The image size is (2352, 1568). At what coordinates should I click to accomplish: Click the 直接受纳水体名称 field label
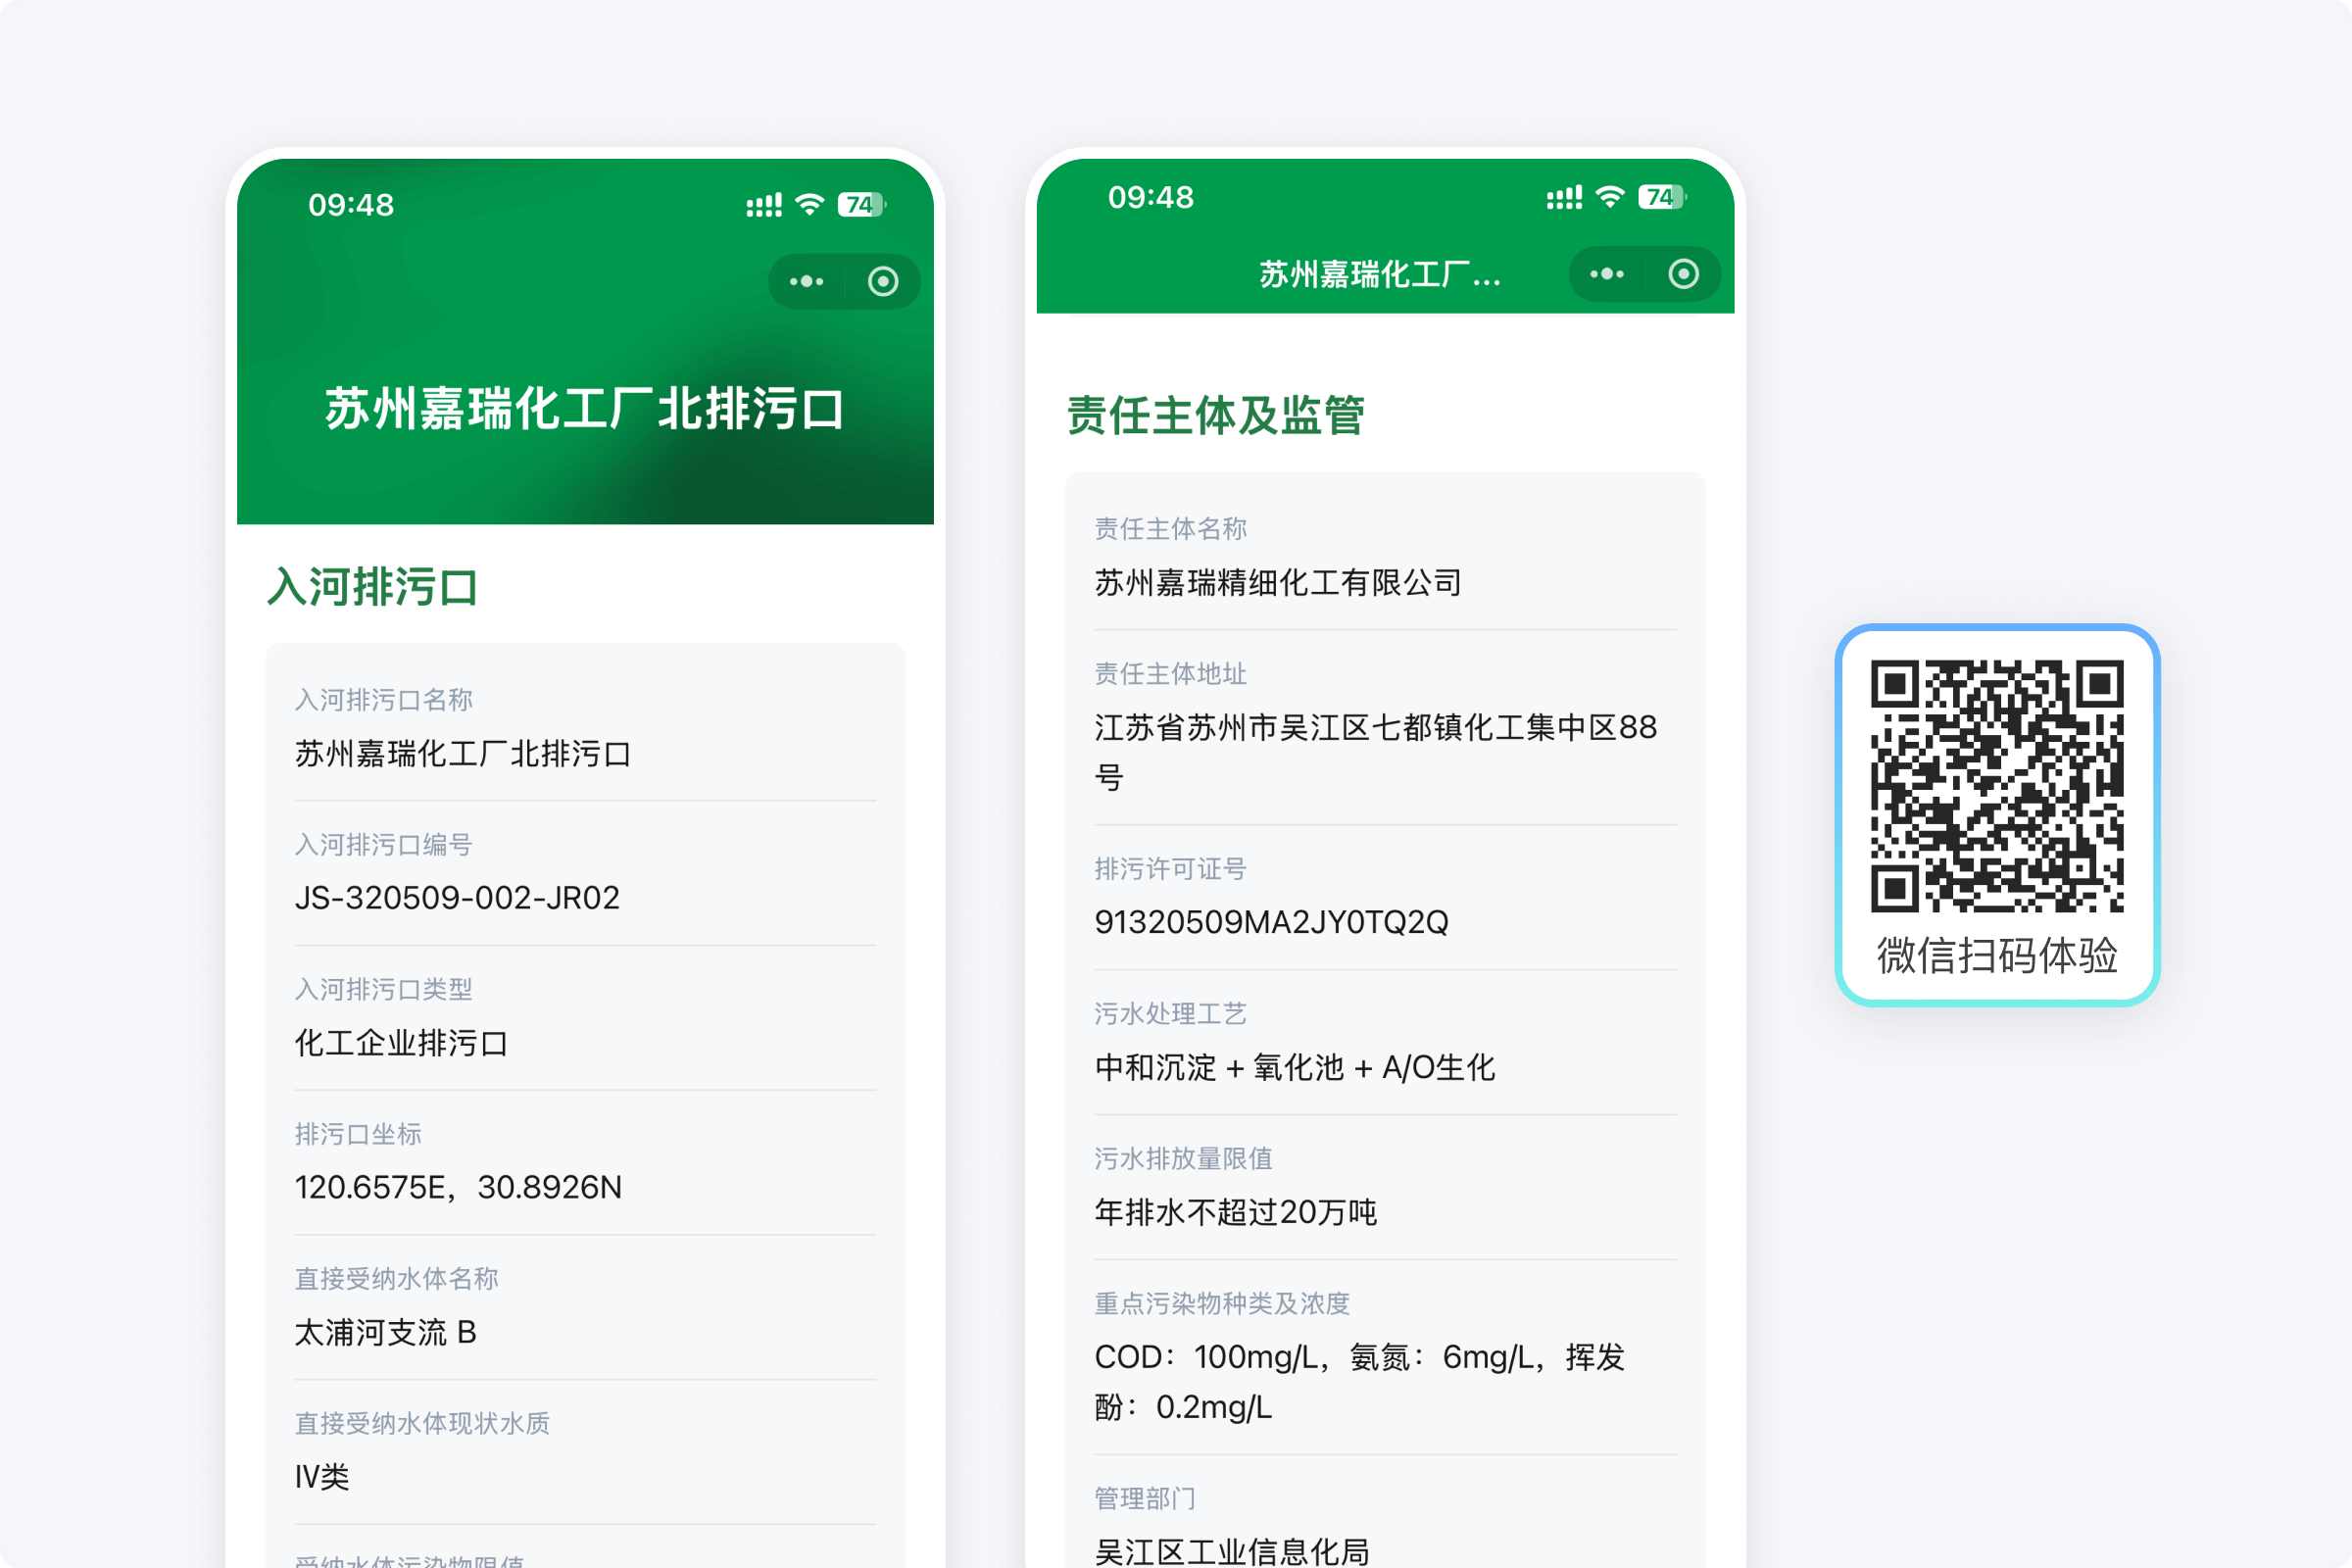click(396, 1279)
